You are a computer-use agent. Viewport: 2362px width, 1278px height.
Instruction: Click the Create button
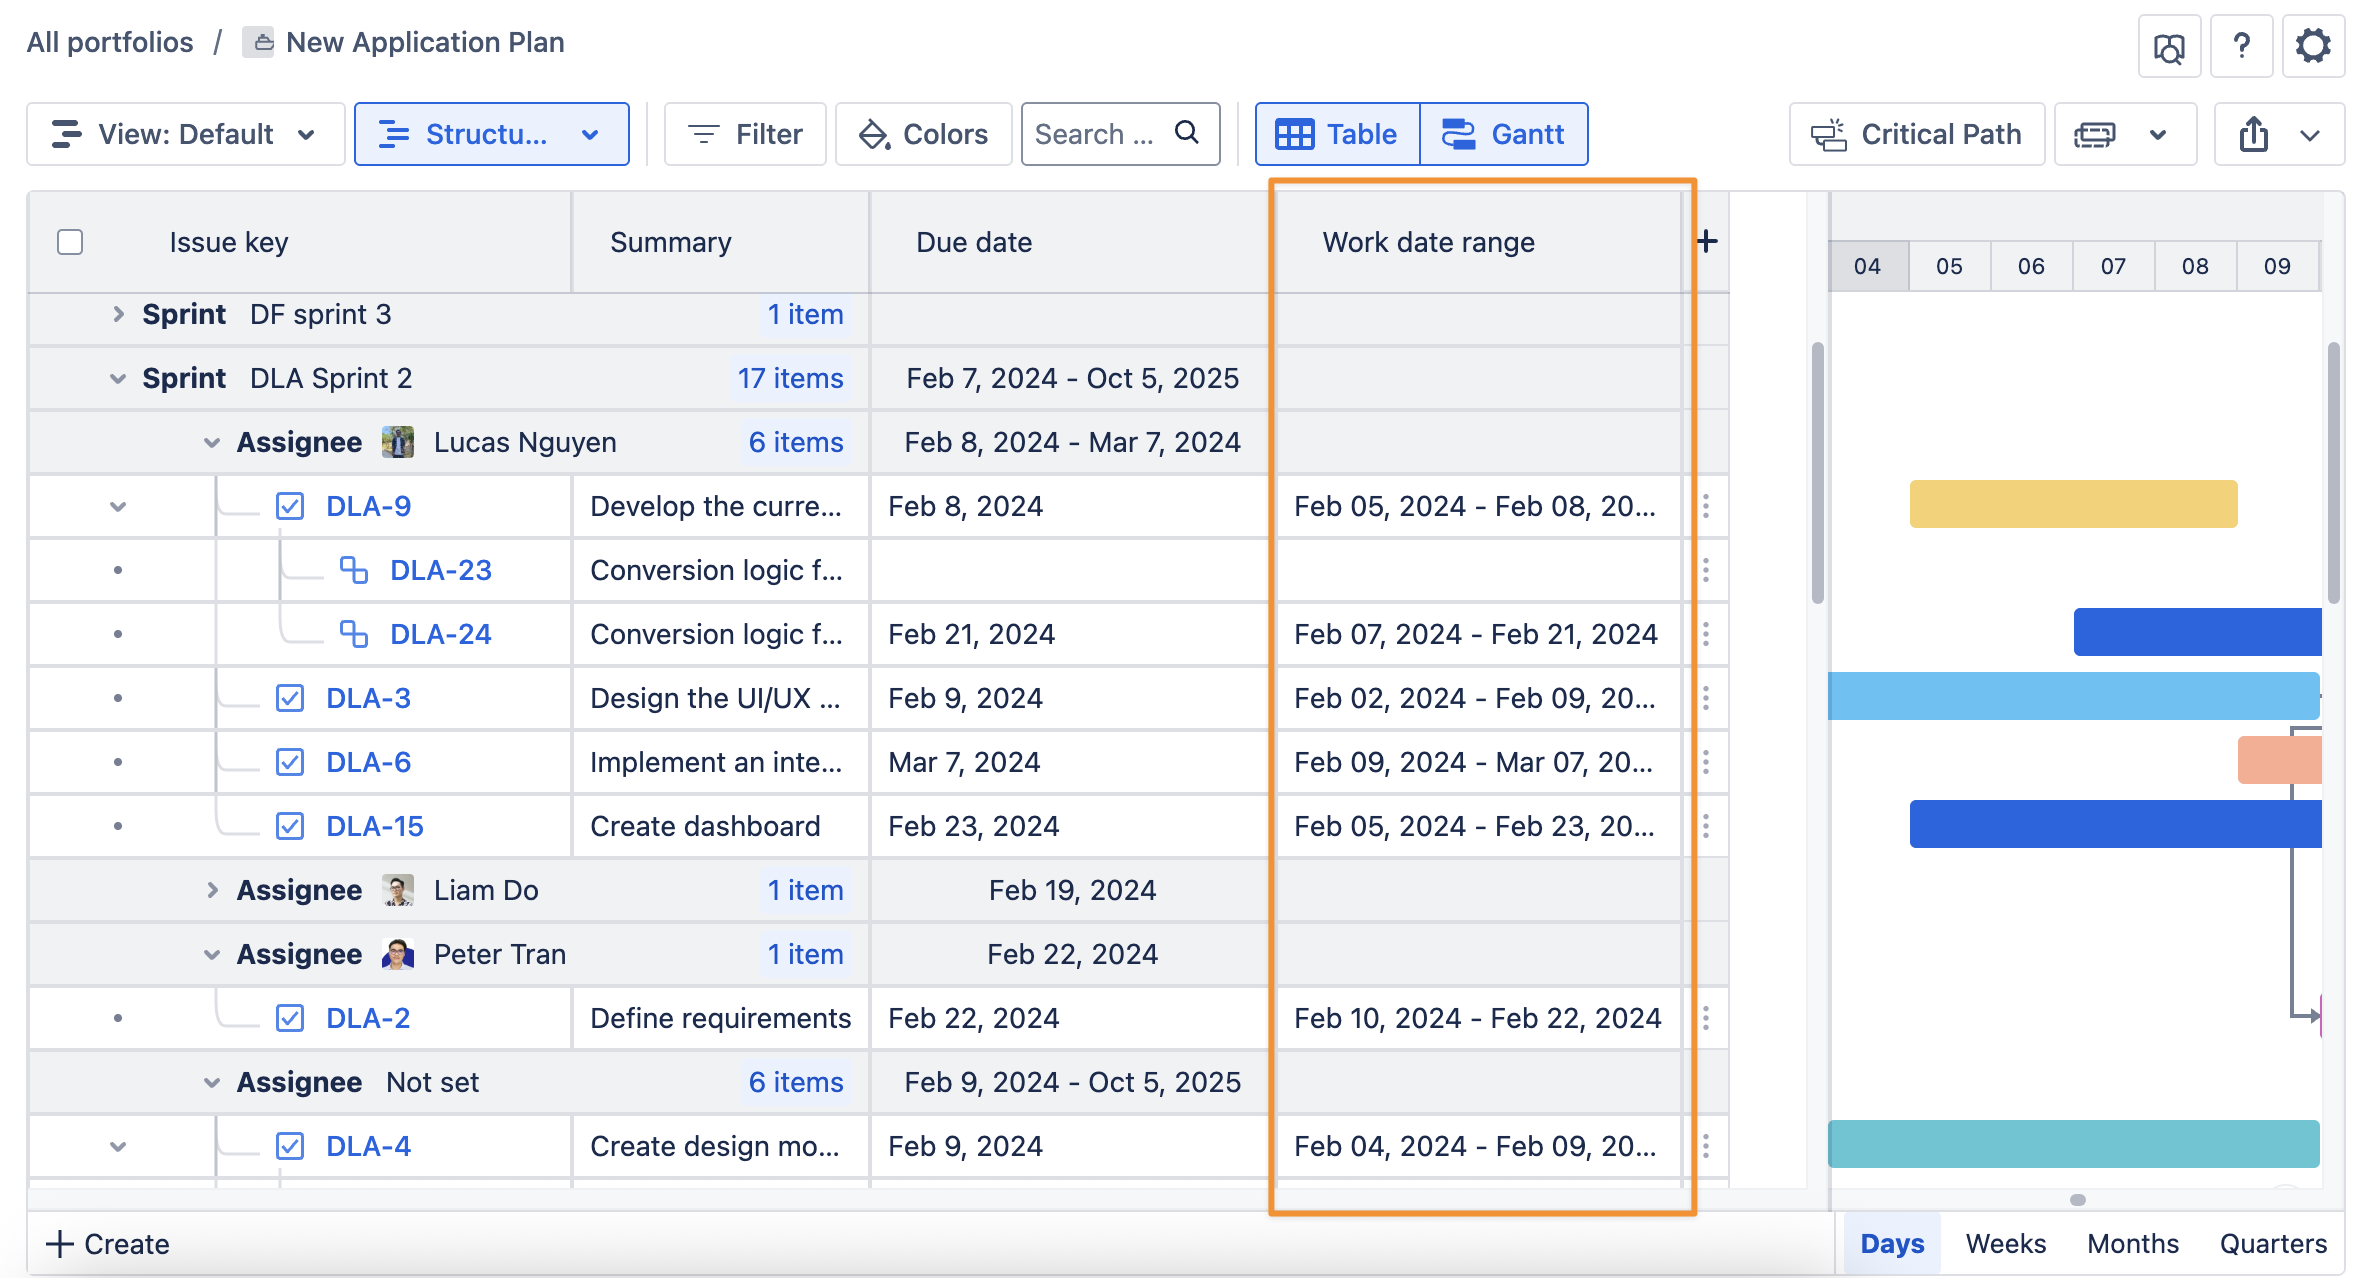108,1243
